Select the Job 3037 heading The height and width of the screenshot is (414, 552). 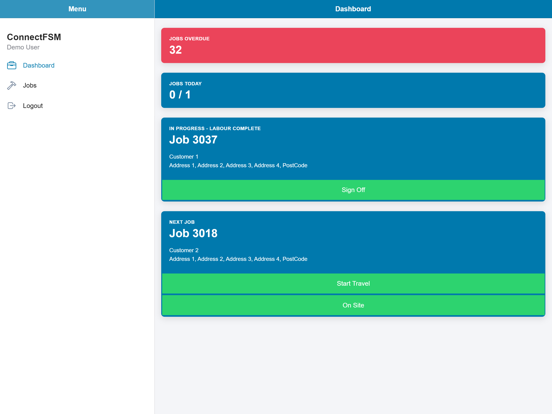[x=193, y=140]
